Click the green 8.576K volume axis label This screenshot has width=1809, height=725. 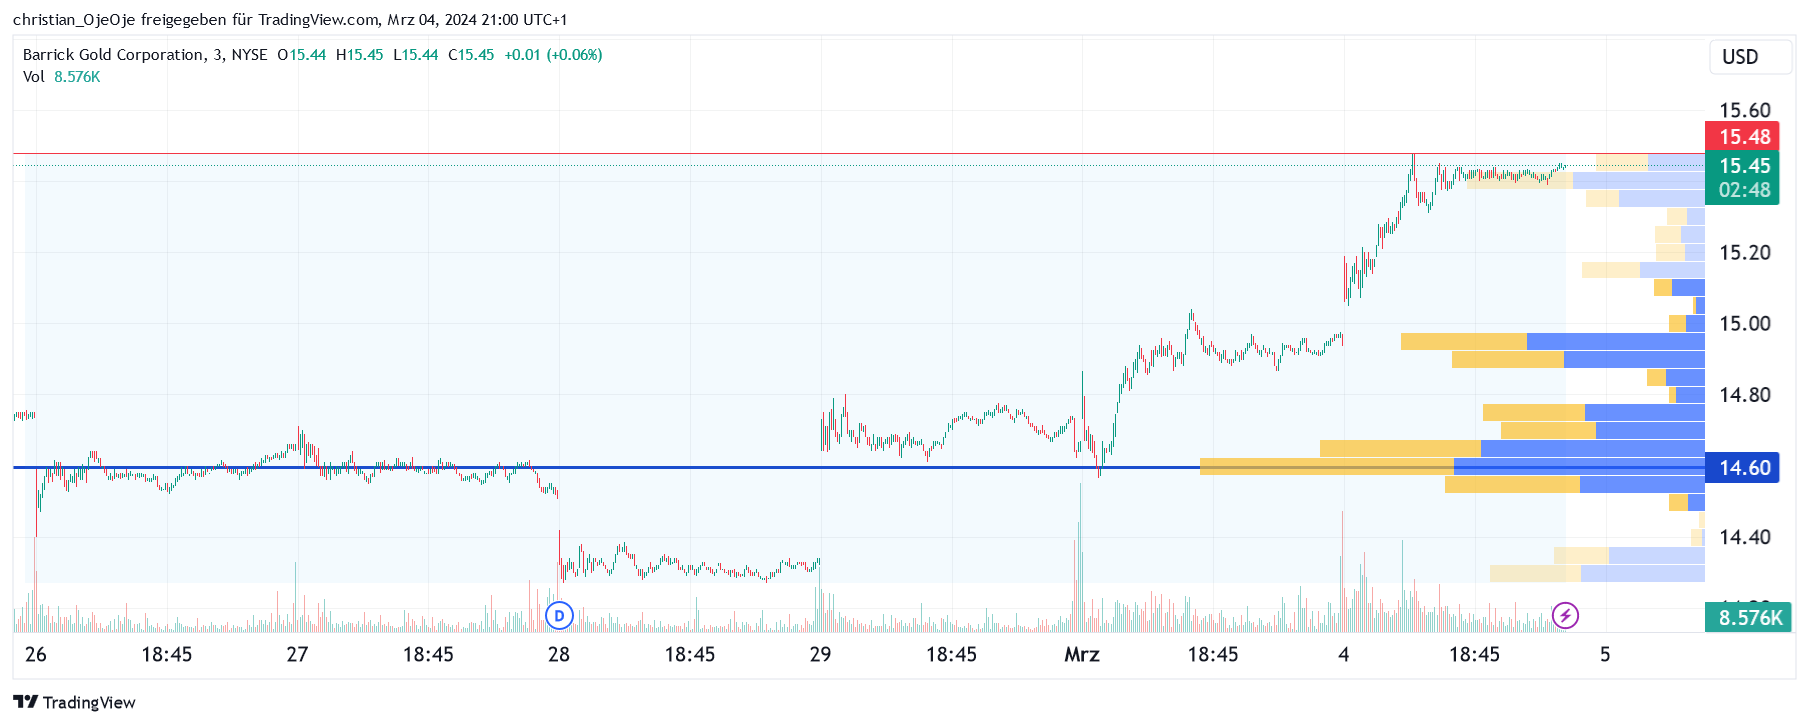coord(1749,618)
